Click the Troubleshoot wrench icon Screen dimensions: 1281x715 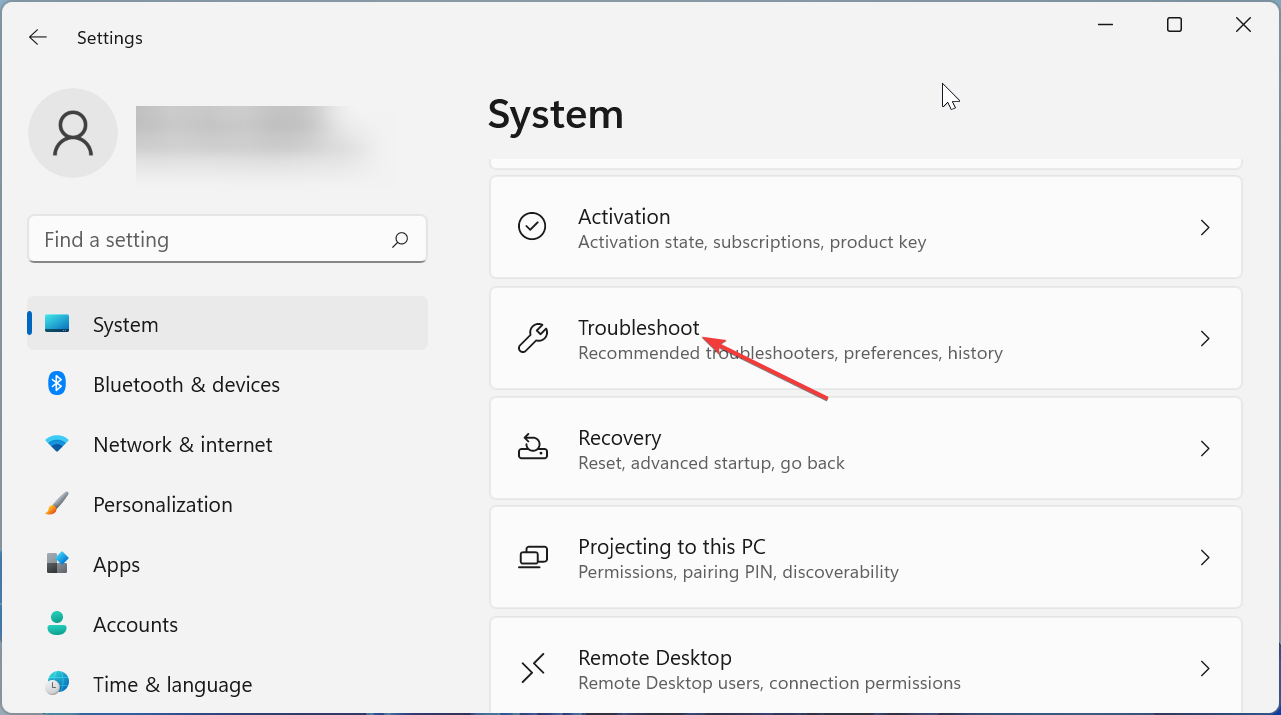(x=533, y=338)
